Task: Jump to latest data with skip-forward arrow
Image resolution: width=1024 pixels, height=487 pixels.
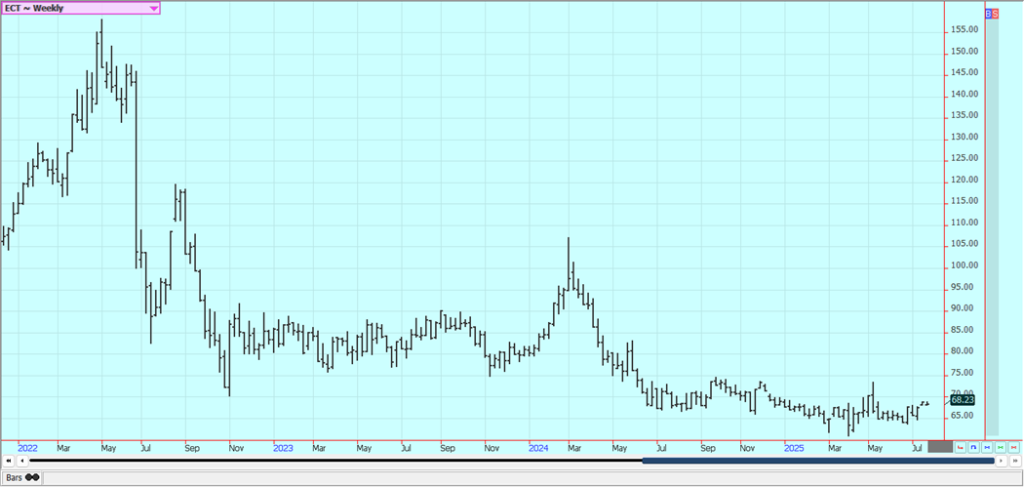Action: coord(1015,461)
